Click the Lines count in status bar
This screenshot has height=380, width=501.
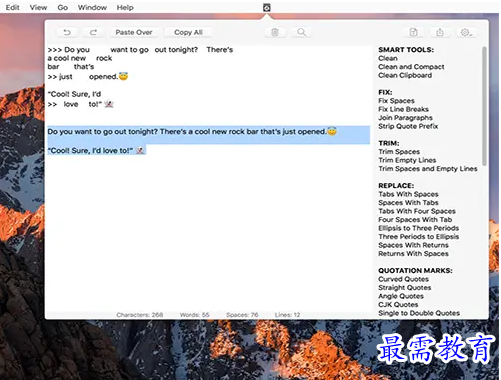(287, 315)
